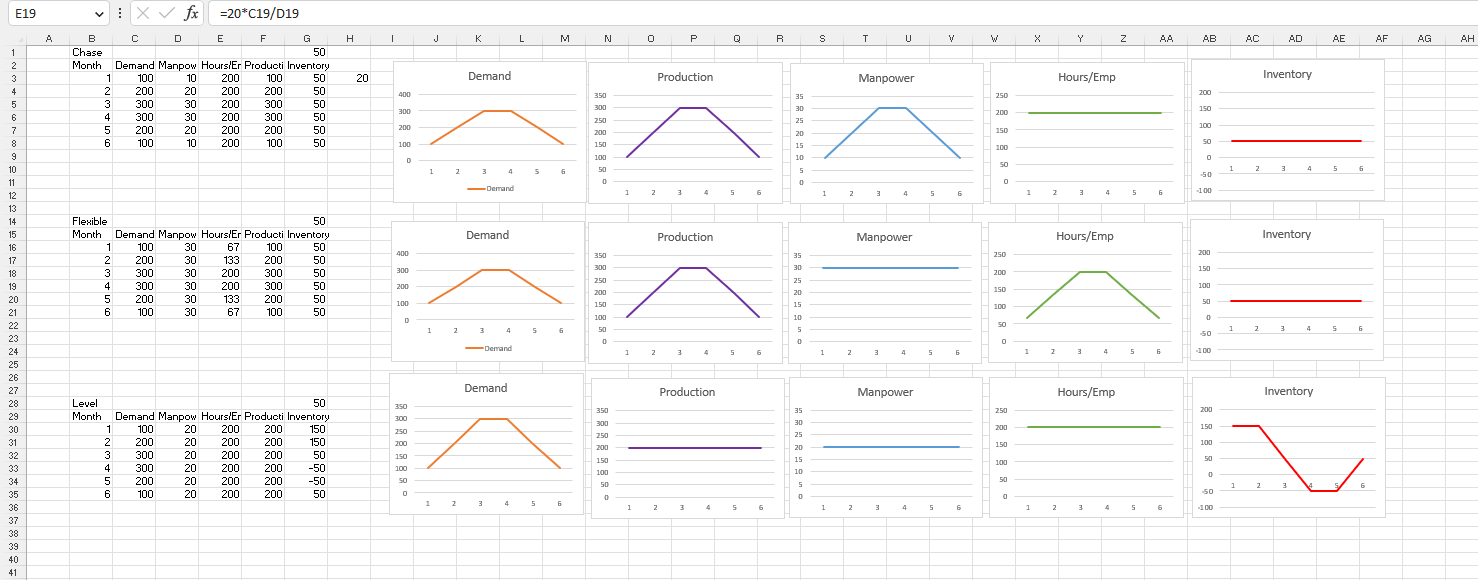
Task: Select the Chase Inventory chart
Action: pyautogui.click(x=1287, y=130)
